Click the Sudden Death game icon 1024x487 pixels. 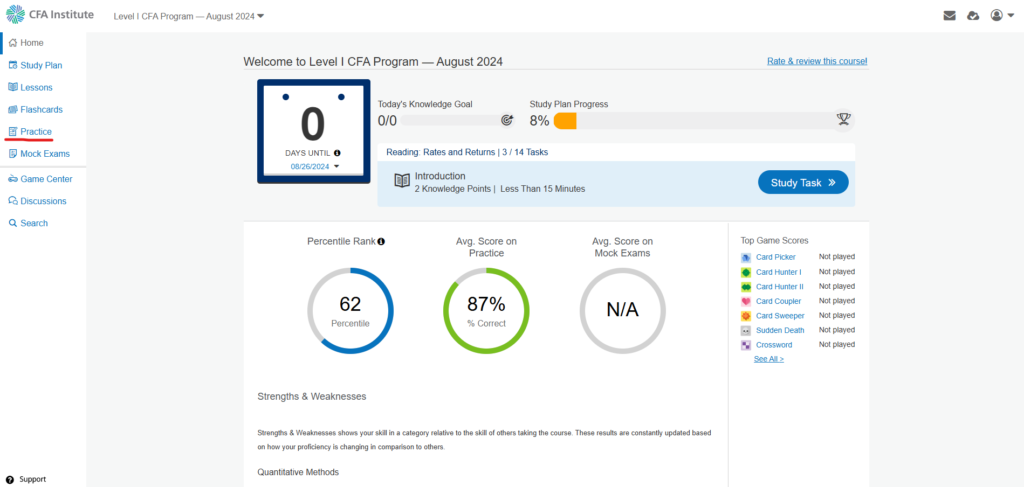746,330
